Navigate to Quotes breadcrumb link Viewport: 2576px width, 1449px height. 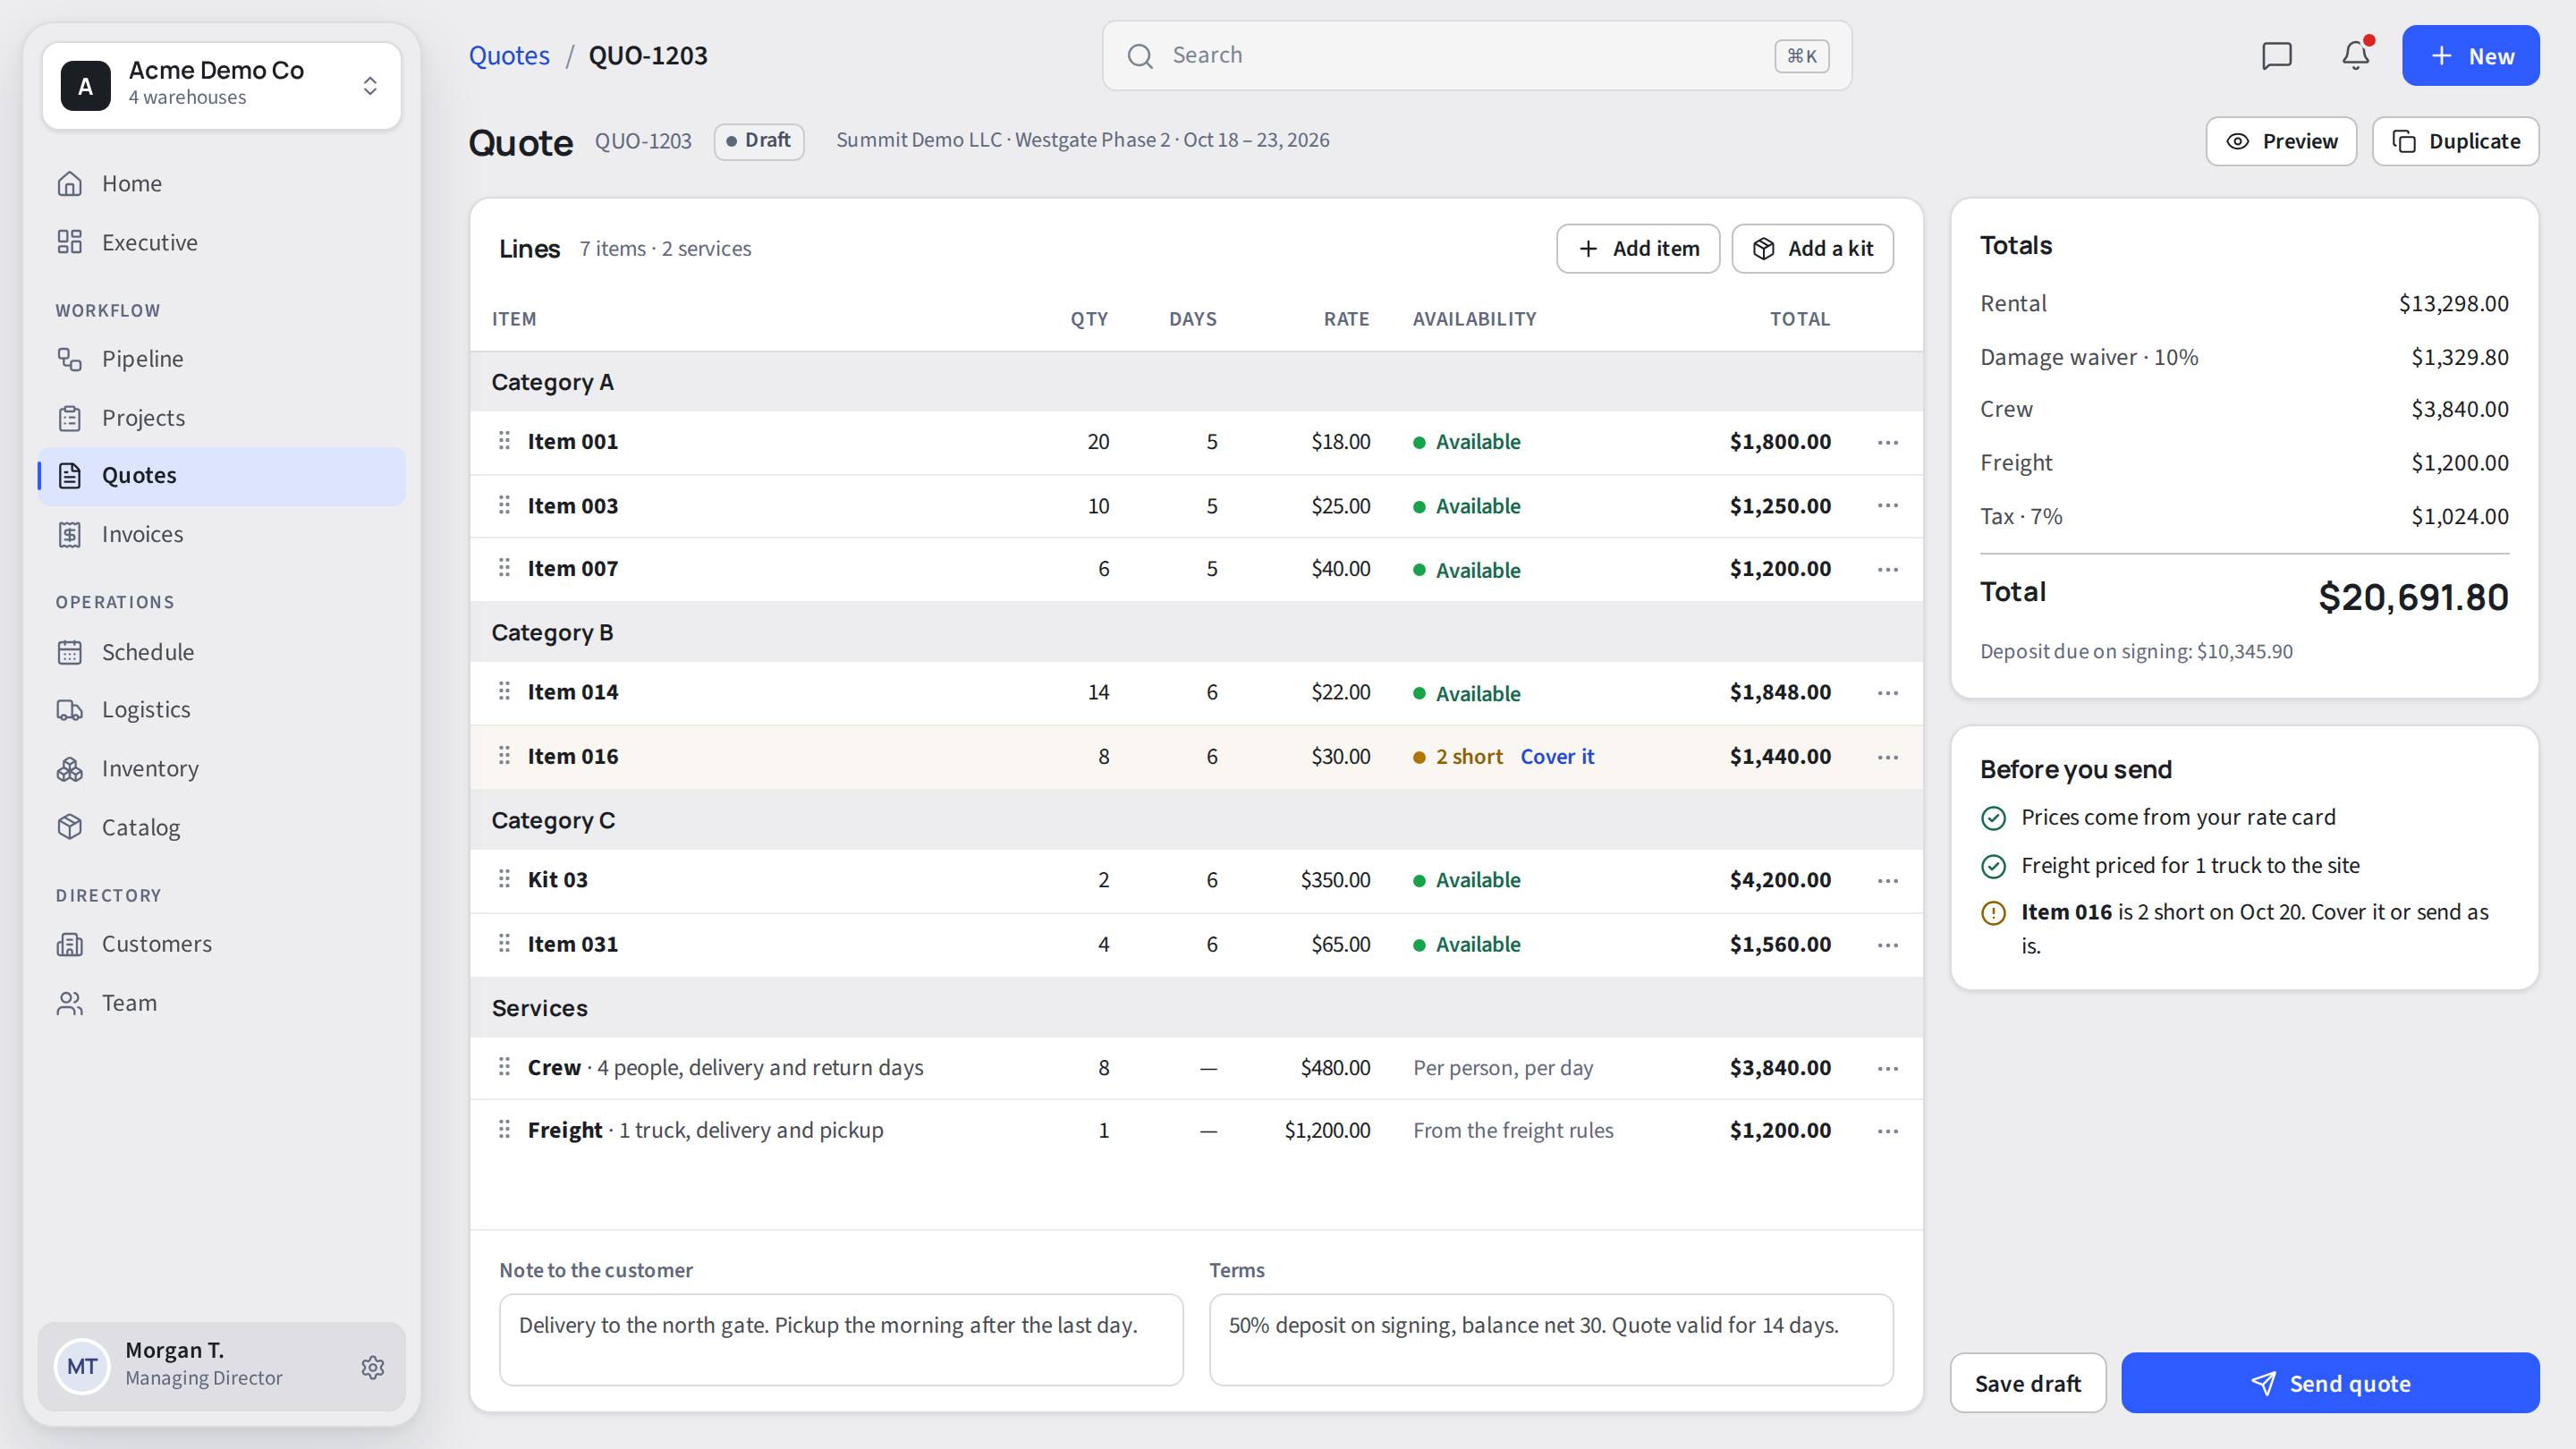tap(509, 55)
